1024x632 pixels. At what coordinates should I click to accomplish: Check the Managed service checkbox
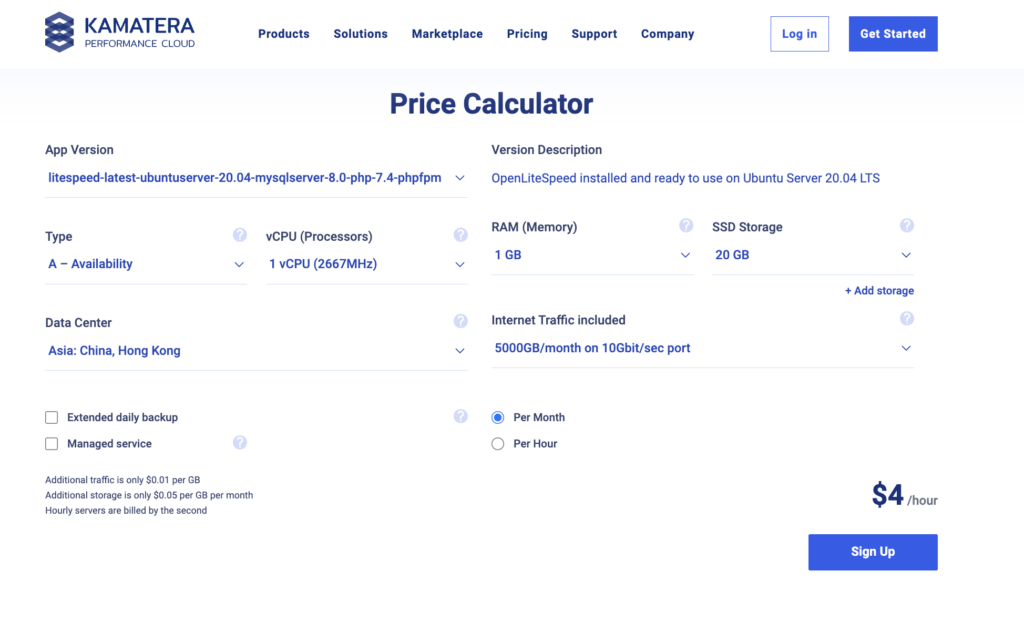tap(52, 443)
